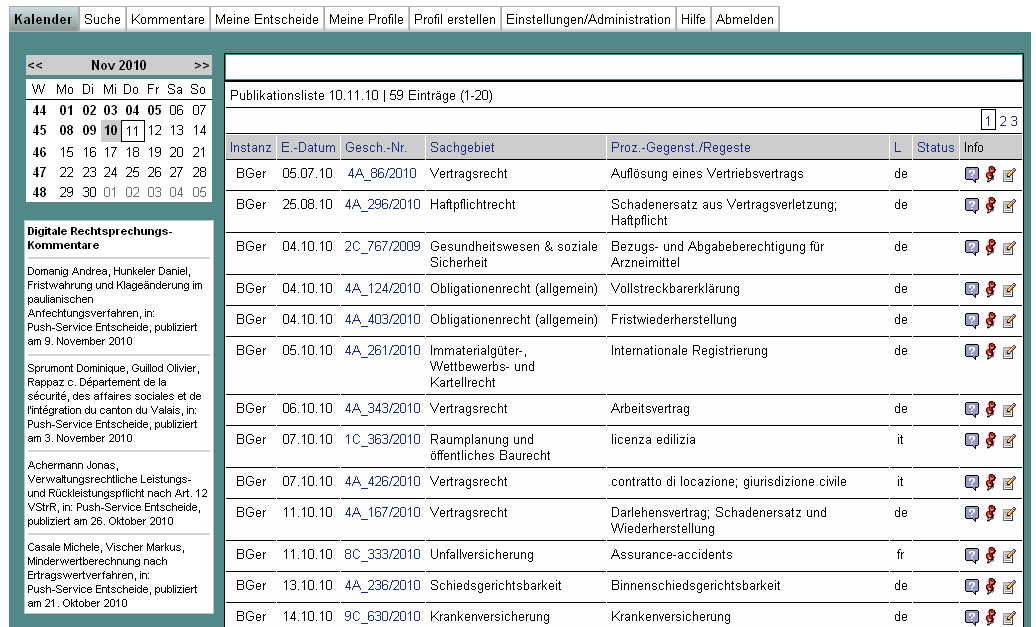This screenshot has width=1036, height=627.
Task: Sort list by E.-Datum column
Action: click(308, 148)
